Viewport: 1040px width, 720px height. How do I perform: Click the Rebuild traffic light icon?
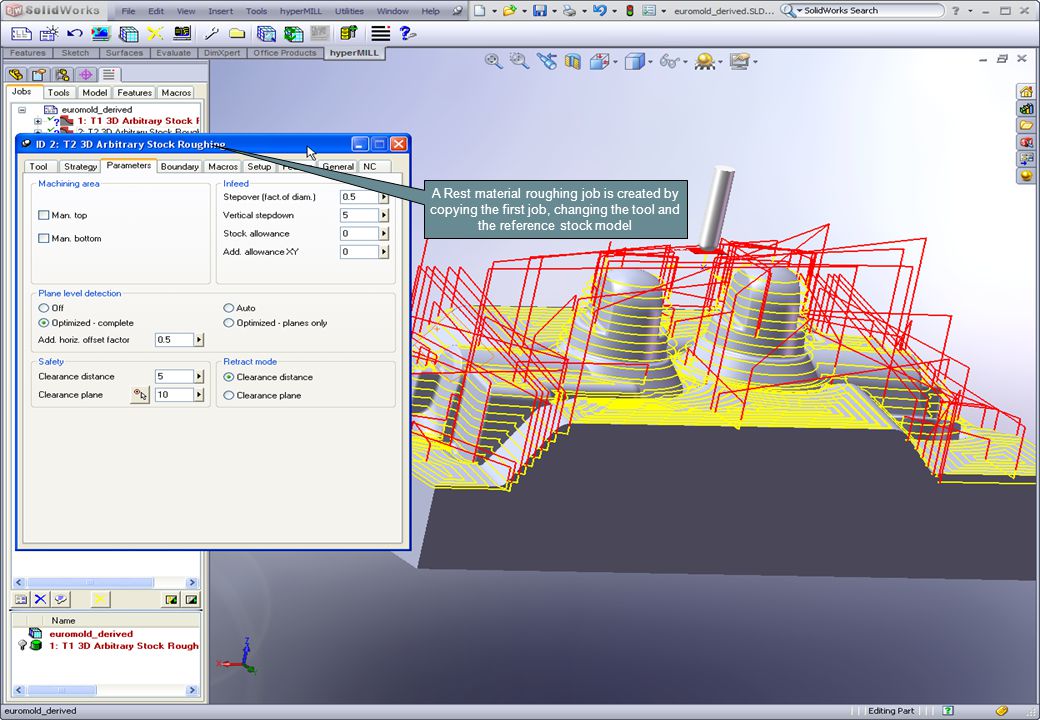629,11
